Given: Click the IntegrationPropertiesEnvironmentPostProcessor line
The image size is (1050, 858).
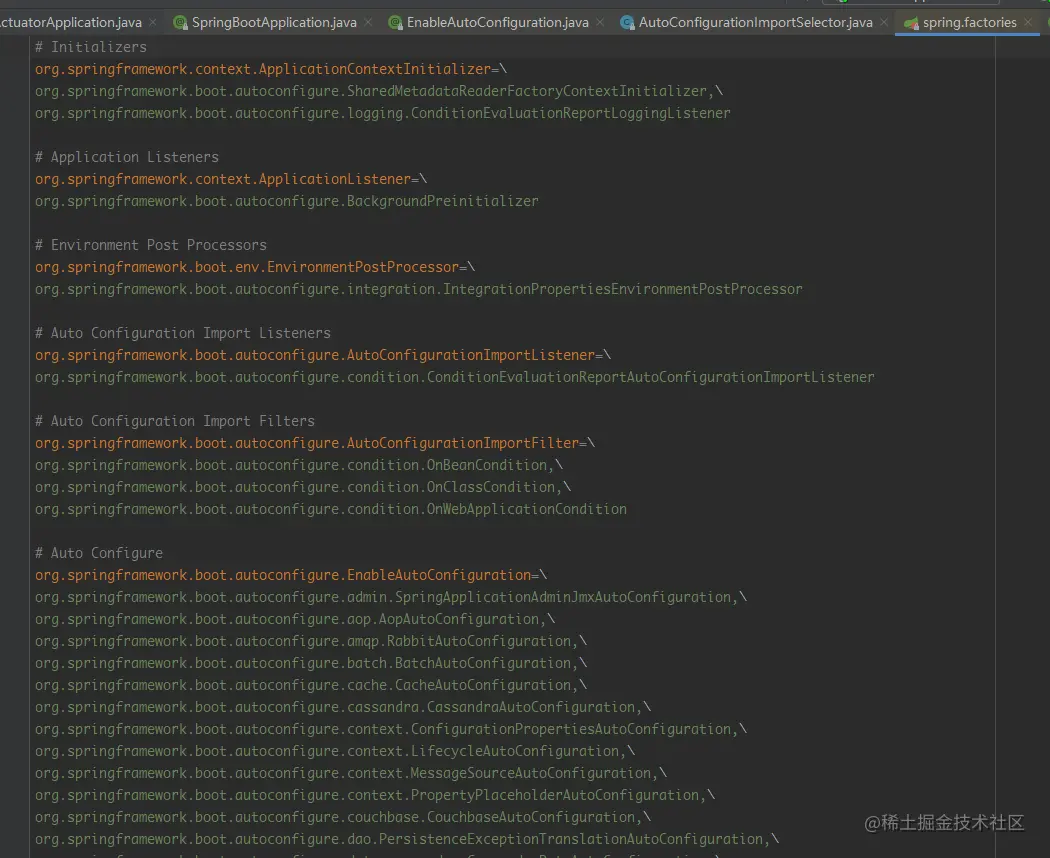Looking at the screenshot, I should [419, 289].
